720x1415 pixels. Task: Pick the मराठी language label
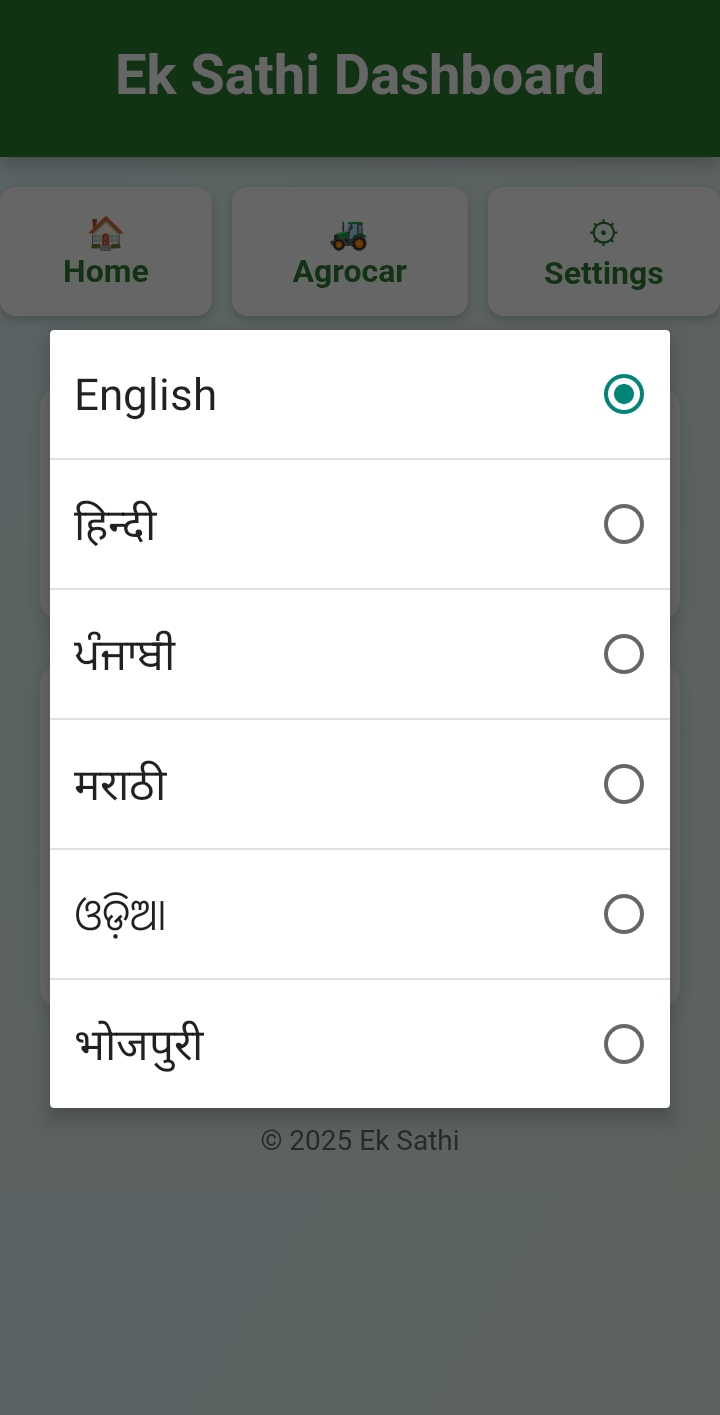(x=120, y=785)
